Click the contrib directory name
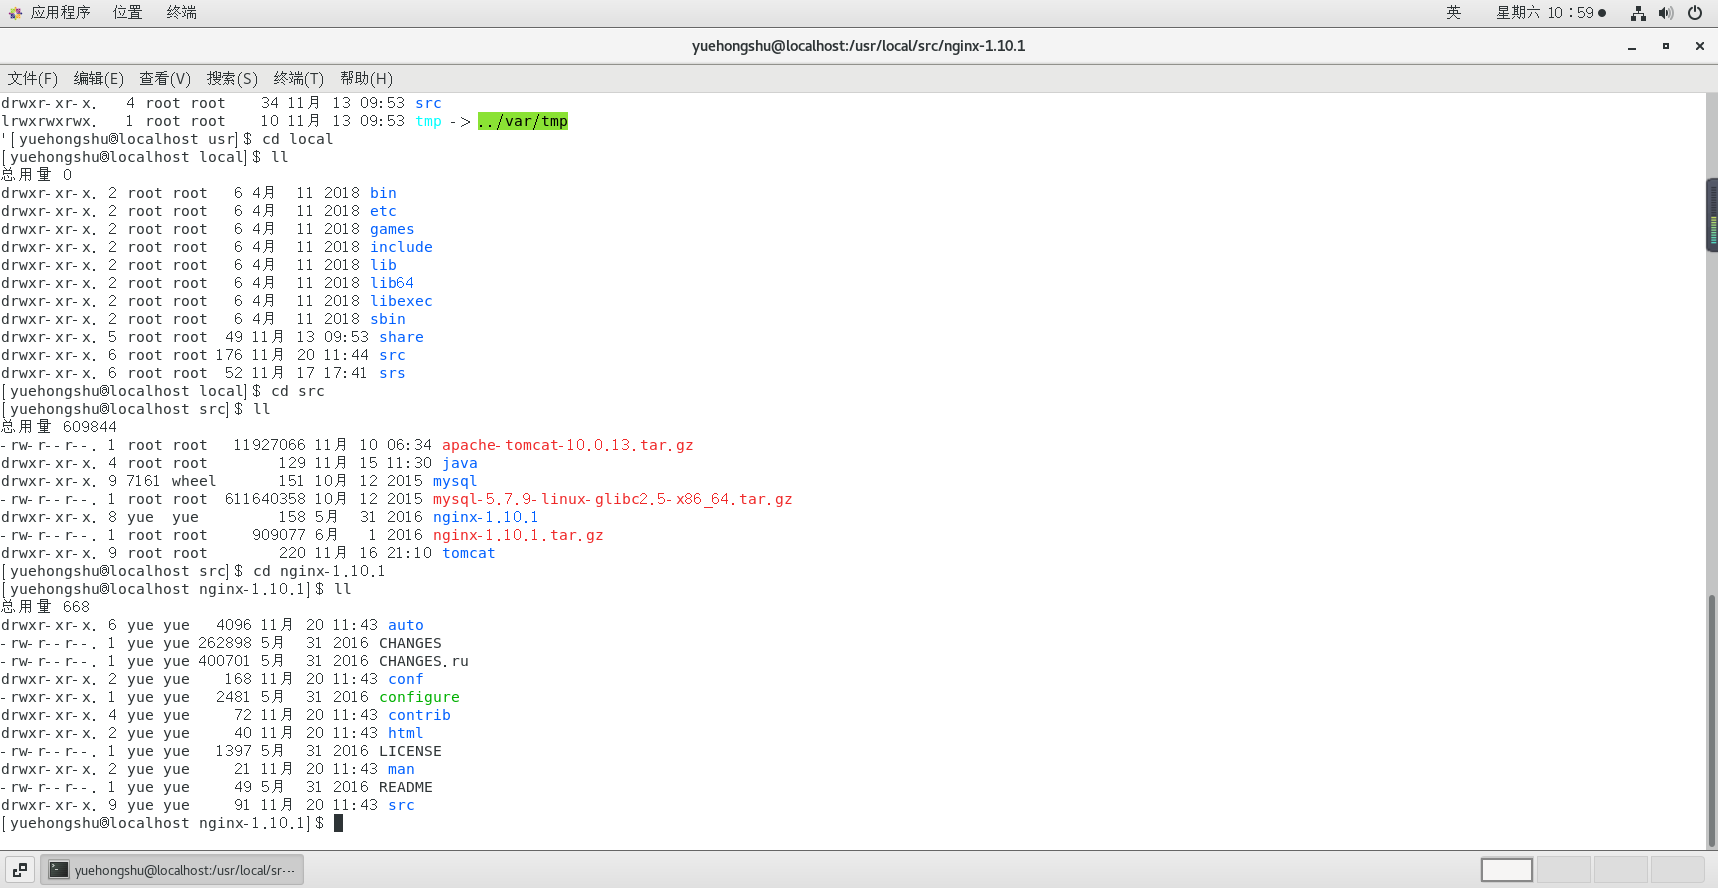 point(419,715)
